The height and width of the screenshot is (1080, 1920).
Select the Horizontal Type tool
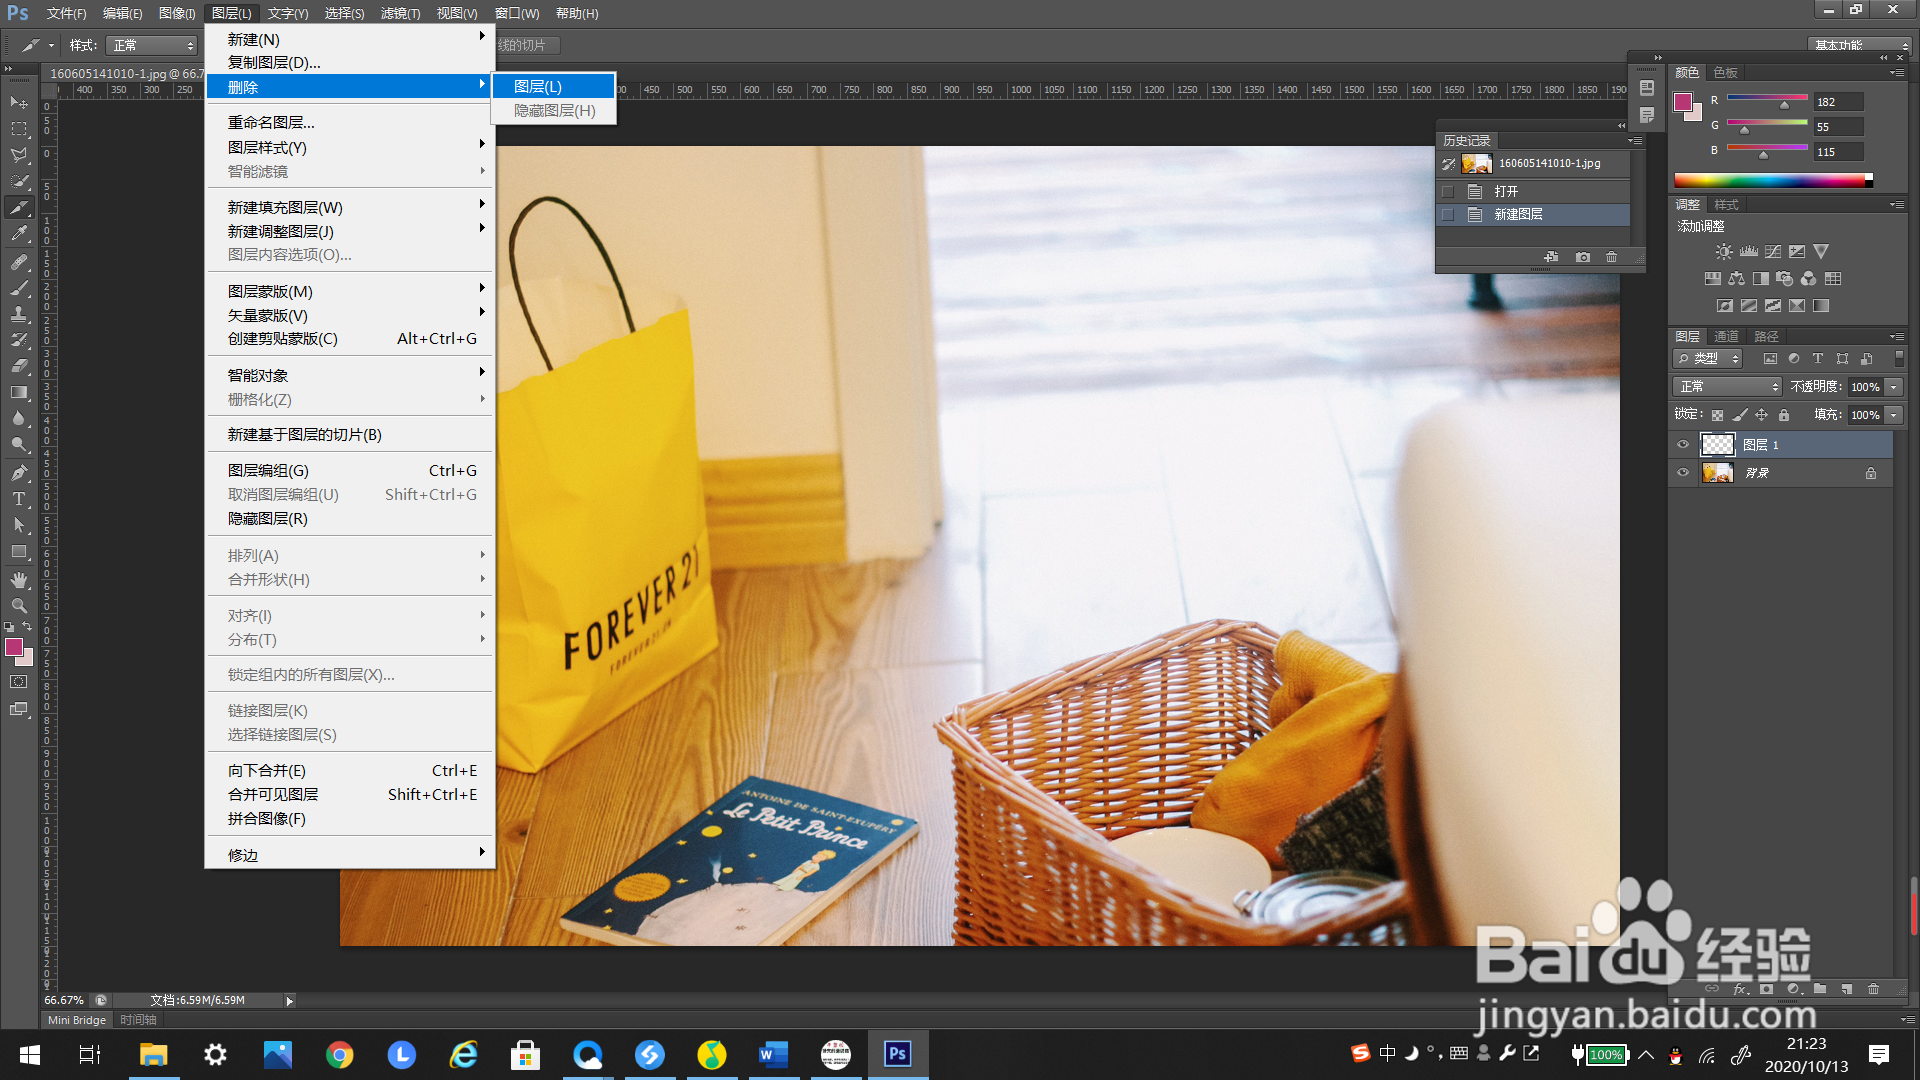[x=19, y=499]
